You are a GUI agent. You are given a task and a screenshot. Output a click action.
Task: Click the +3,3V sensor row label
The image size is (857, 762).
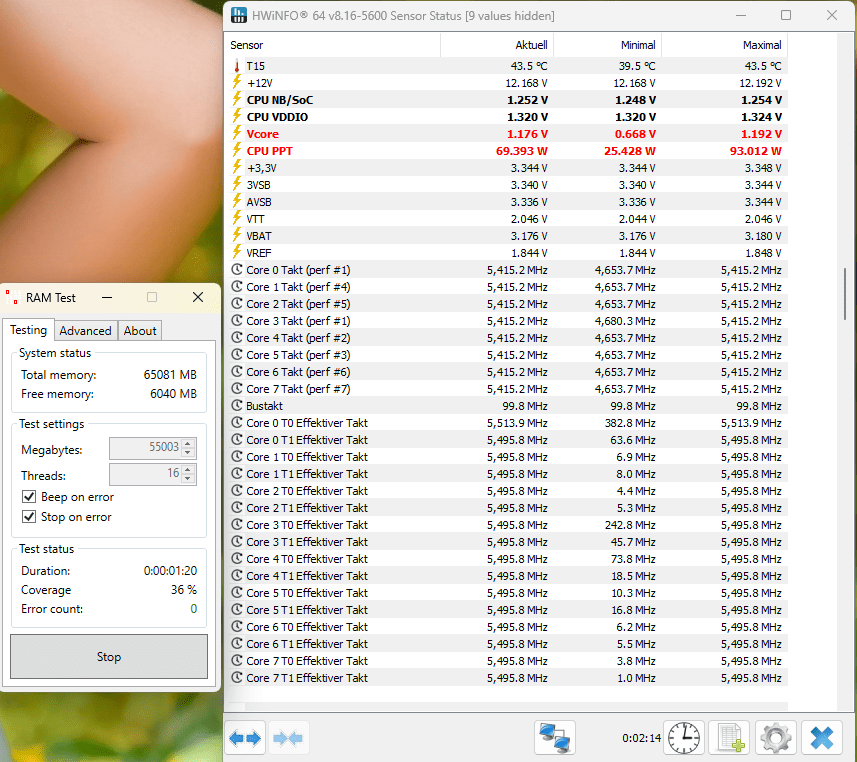pyautogui.click(x=261, y=168)
